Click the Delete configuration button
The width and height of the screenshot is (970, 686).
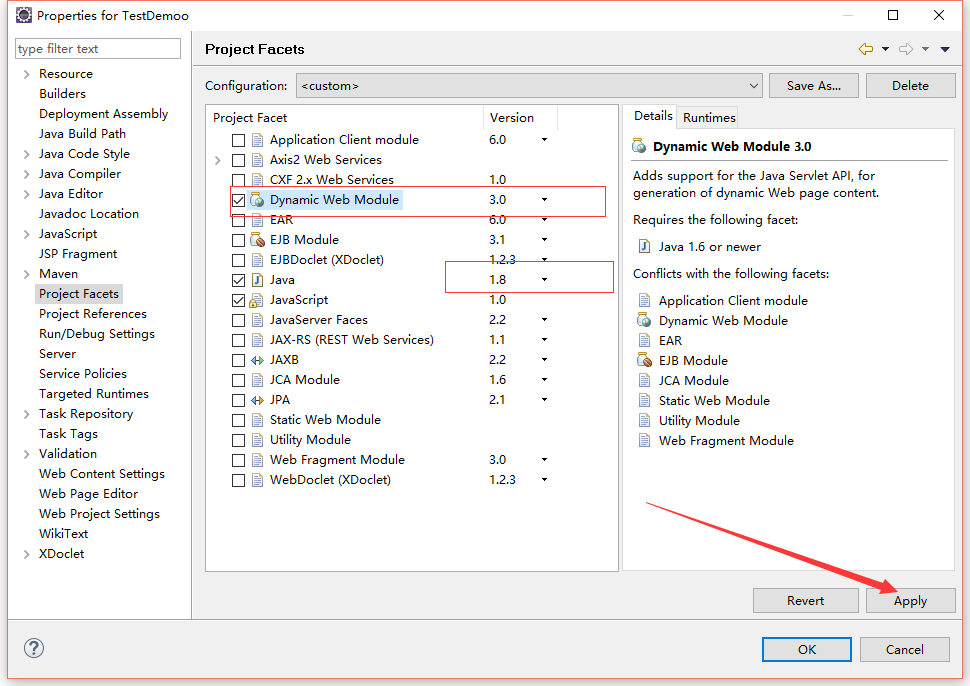pos(910,86)
